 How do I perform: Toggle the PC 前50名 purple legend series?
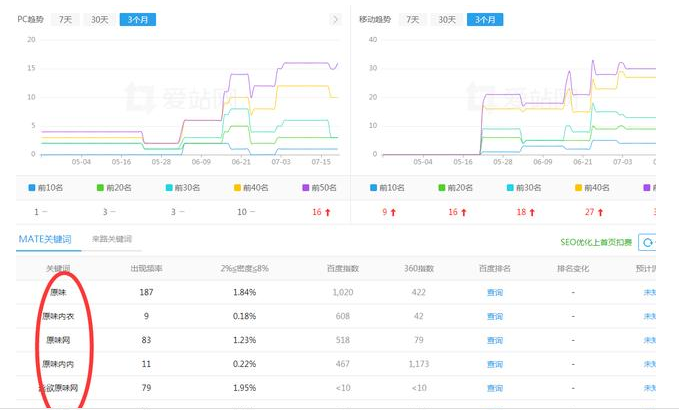(x=320, y=187)
